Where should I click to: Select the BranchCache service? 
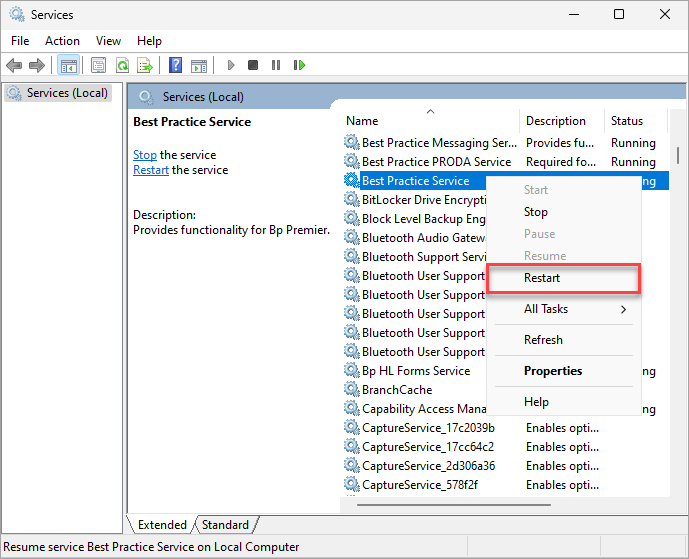(397, 389)
